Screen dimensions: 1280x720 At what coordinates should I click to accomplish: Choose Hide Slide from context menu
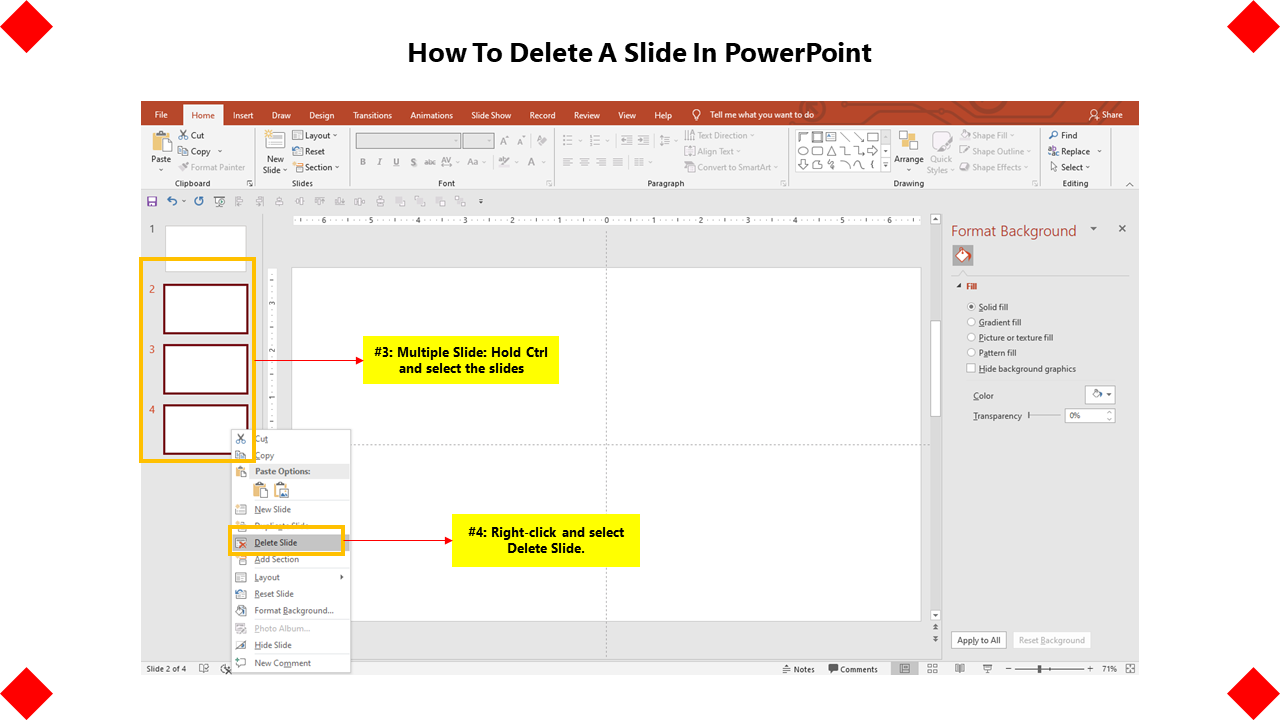coord(290,645)
